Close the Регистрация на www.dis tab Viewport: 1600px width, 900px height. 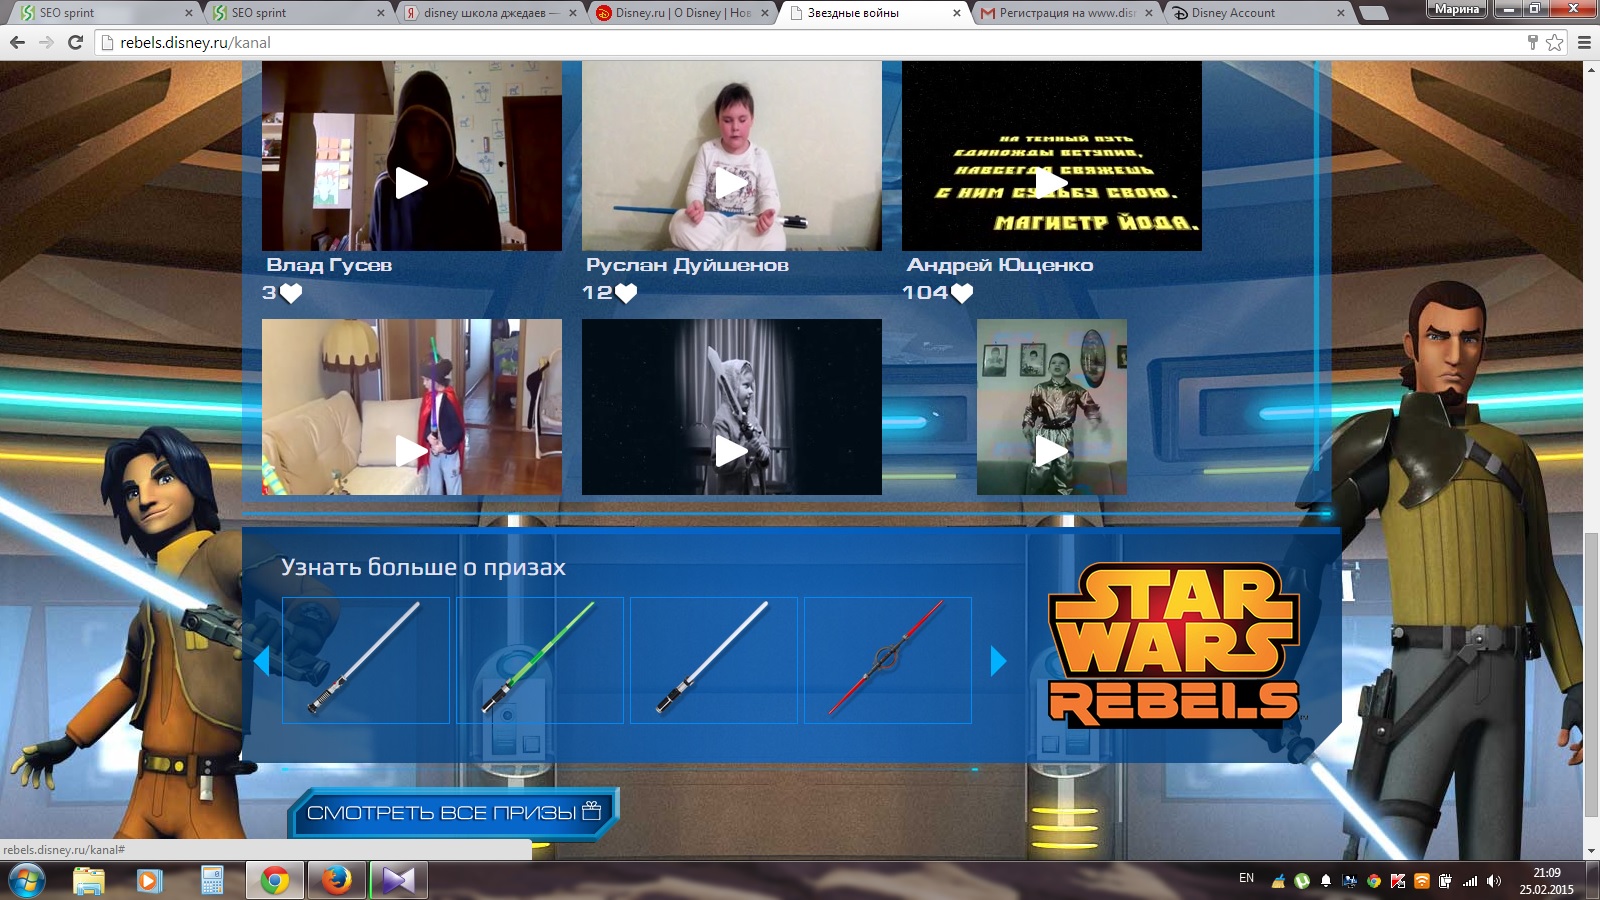[1149, 13]
